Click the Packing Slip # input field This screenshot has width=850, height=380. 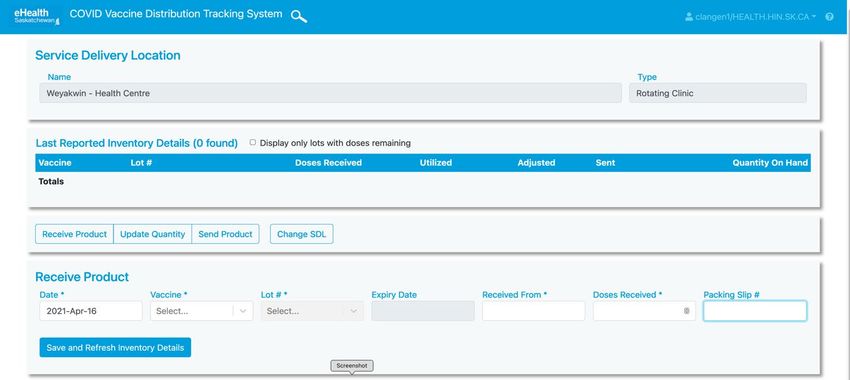point(755,311)
